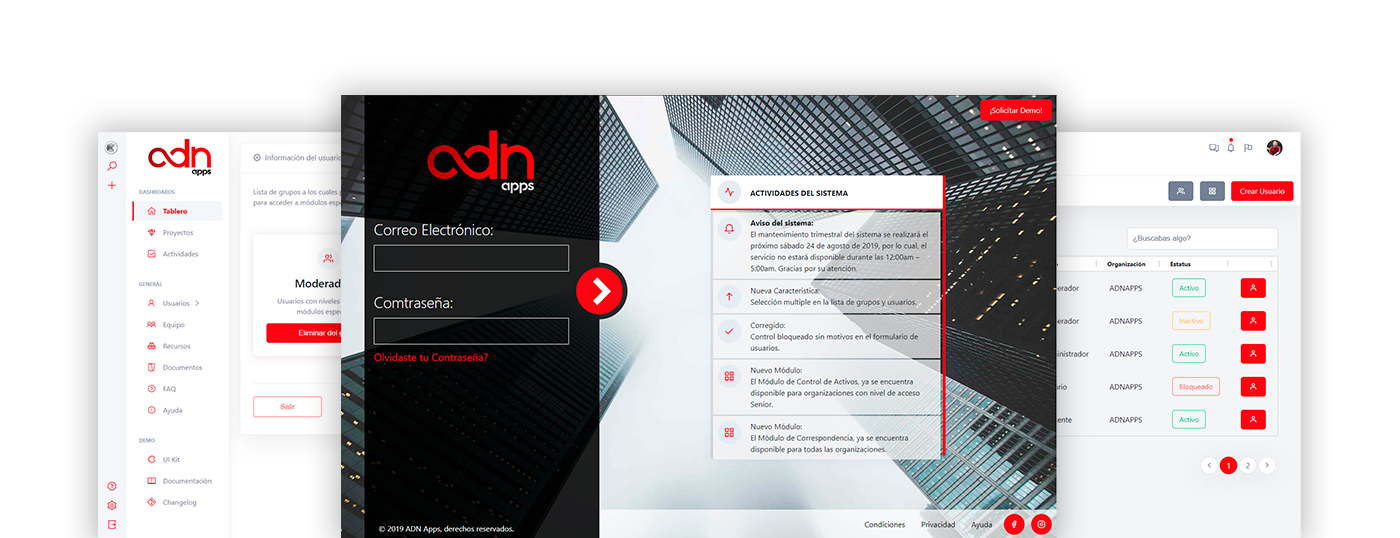Click the ¡Solicitar Demo! button

click(1016, 110)
